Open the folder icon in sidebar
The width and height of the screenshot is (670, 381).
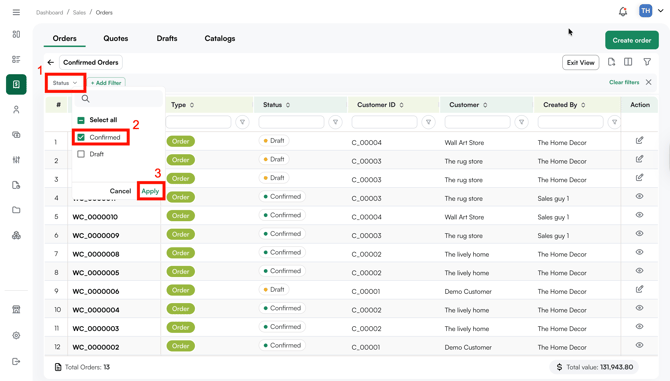click(16, 210)
